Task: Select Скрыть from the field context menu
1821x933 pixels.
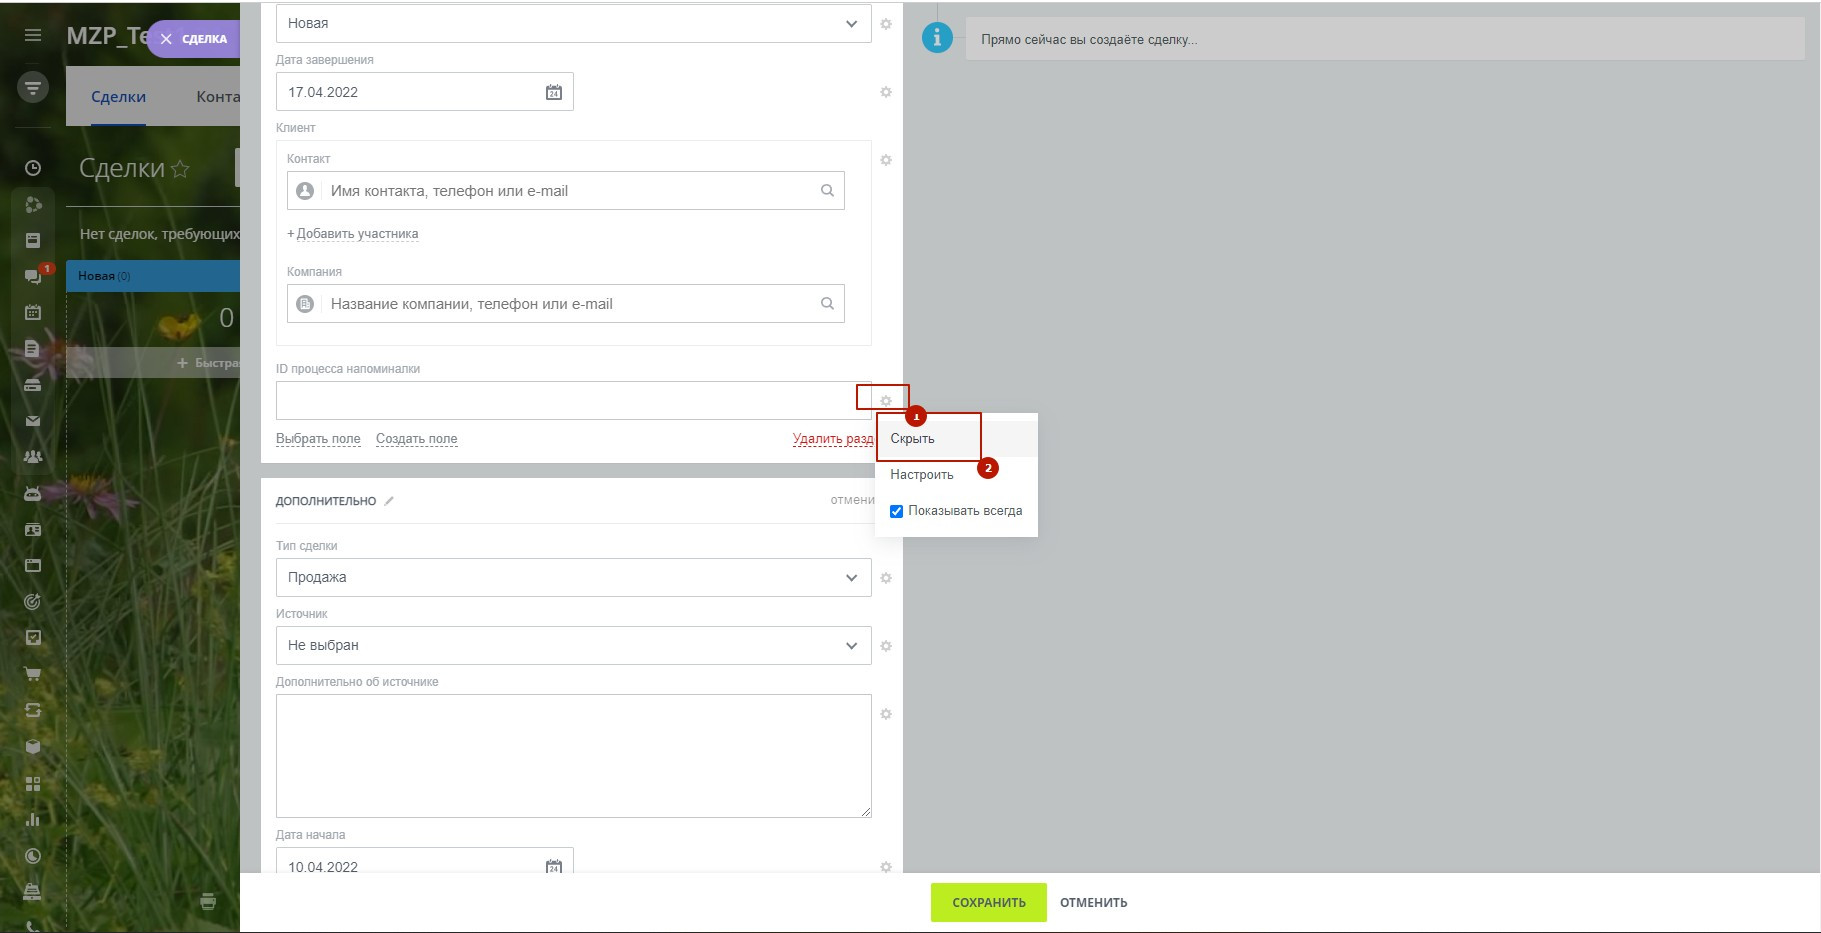Action: click(913, 439)
